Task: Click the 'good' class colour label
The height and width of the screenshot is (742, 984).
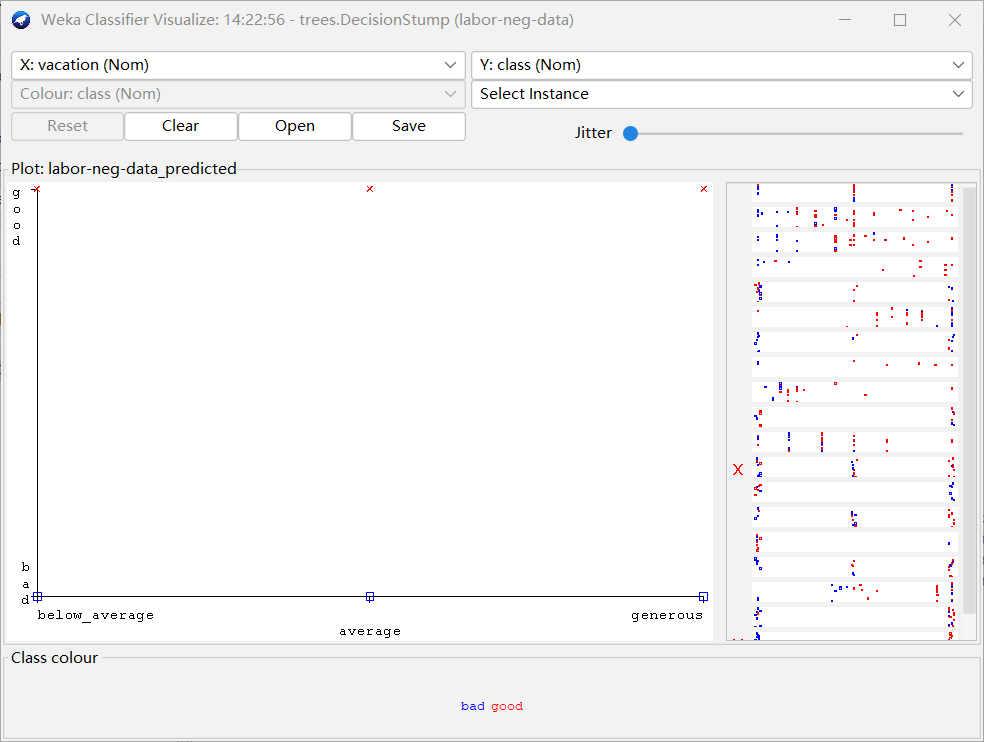Action: click(507, 706)
